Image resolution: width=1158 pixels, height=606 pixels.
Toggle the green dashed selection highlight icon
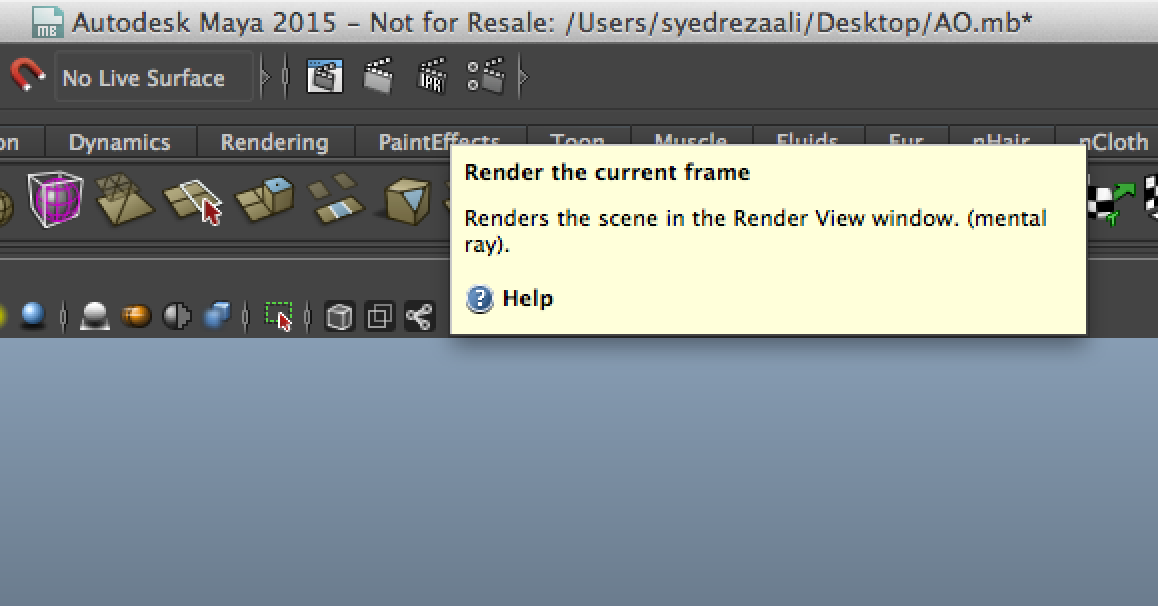pyautogui.click(x=278, y=317)
